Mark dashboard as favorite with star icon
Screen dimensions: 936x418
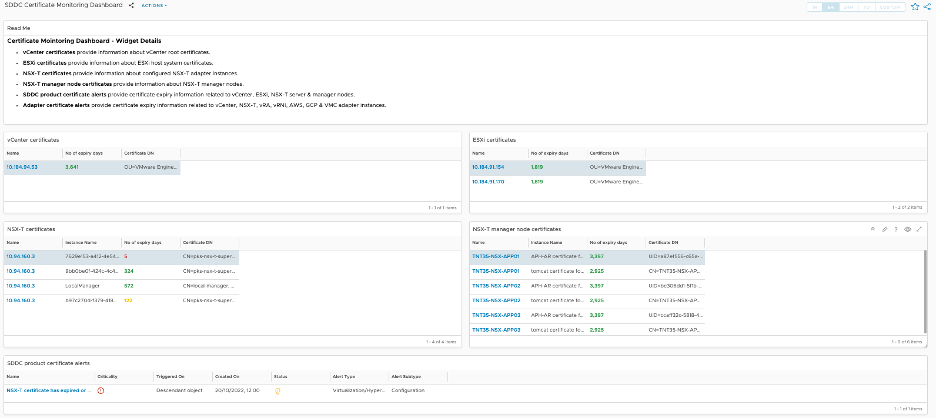(914, 7)
